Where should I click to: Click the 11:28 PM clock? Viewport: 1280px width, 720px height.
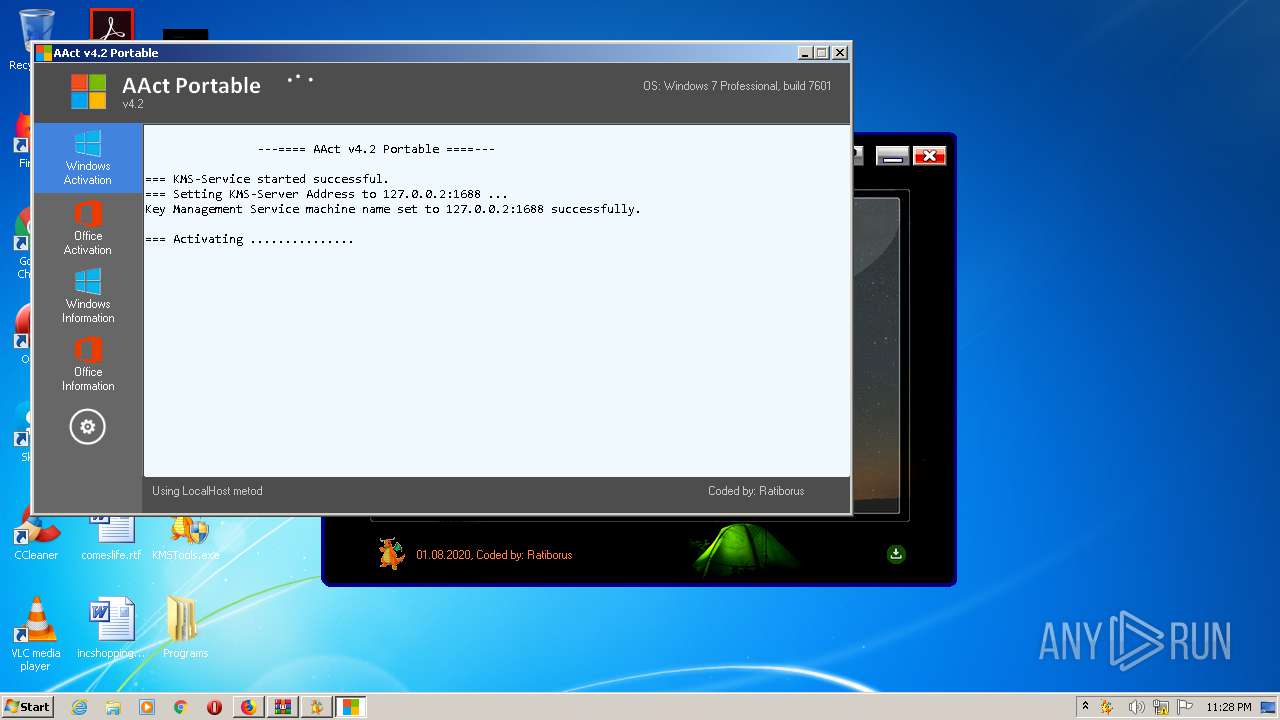[x=1229, y=707]
